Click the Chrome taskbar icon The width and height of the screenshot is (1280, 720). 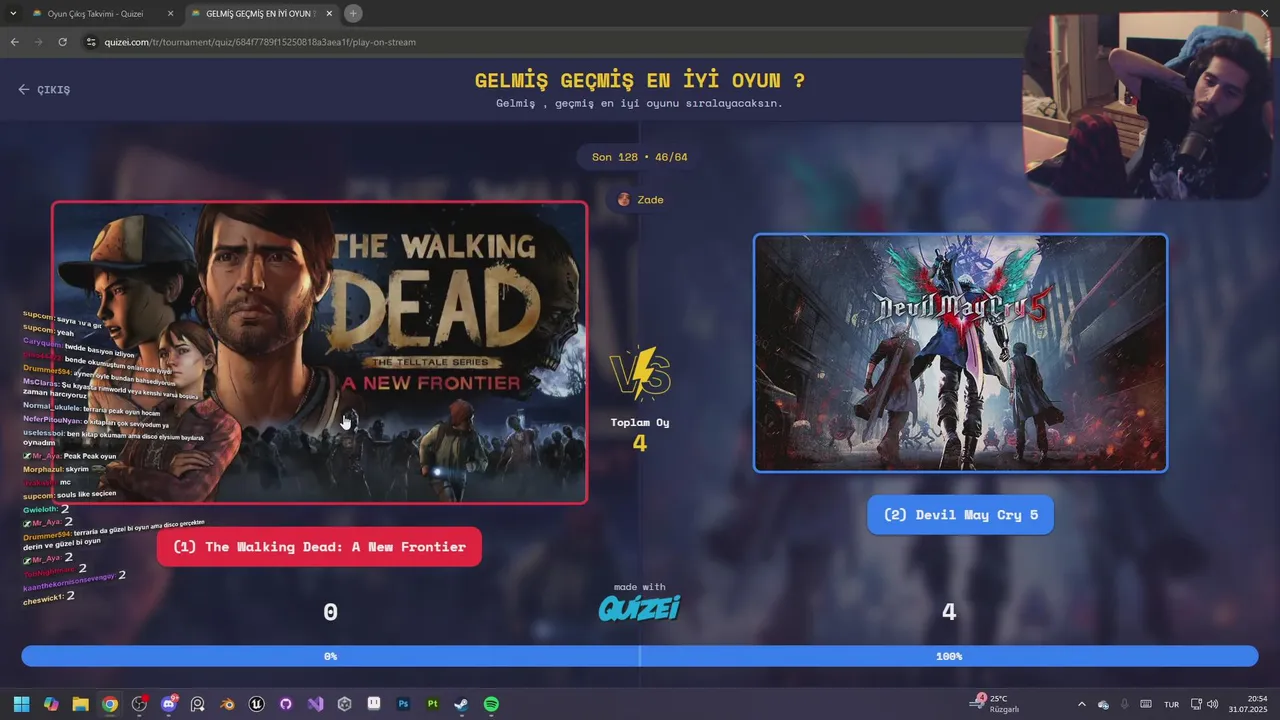110,704
